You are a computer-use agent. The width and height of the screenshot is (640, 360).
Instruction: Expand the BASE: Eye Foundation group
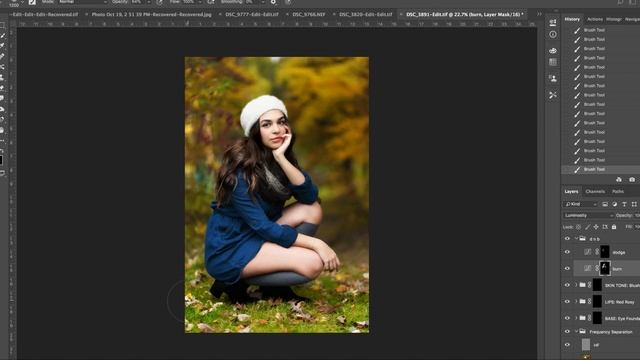click(576, 318)
